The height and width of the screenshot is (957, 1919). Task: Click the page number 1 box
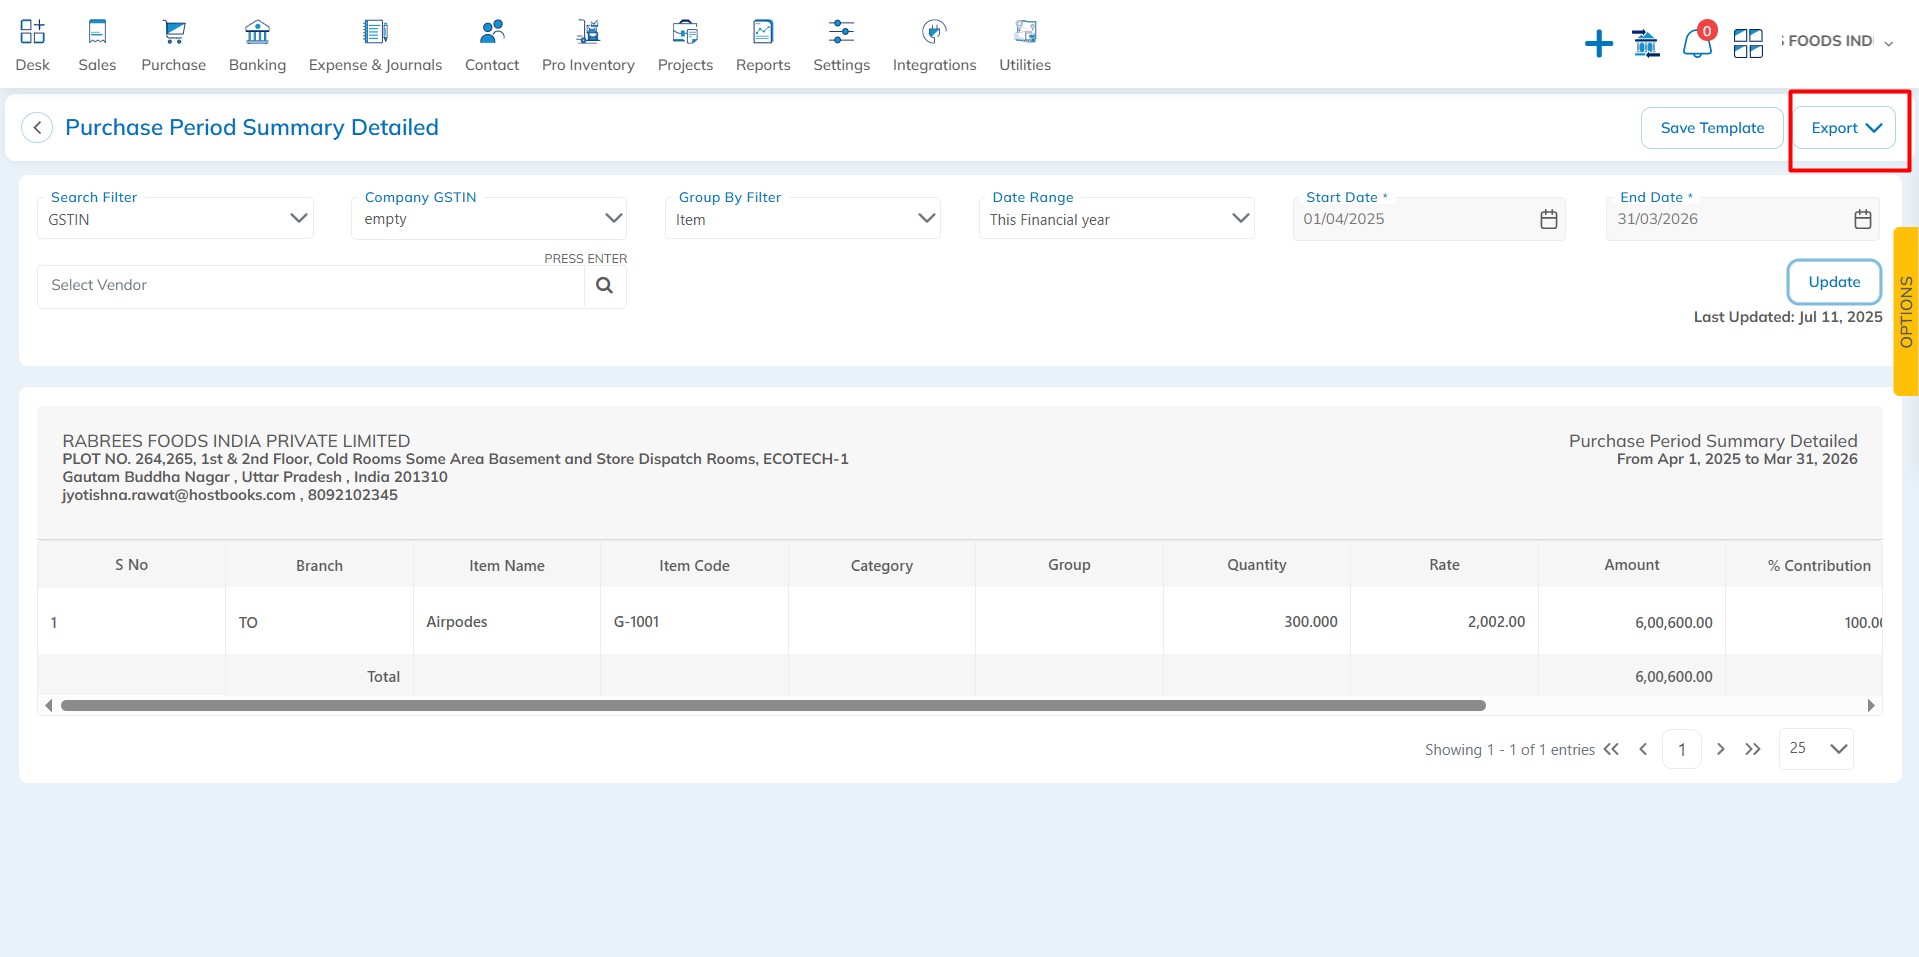(1682, 749)
